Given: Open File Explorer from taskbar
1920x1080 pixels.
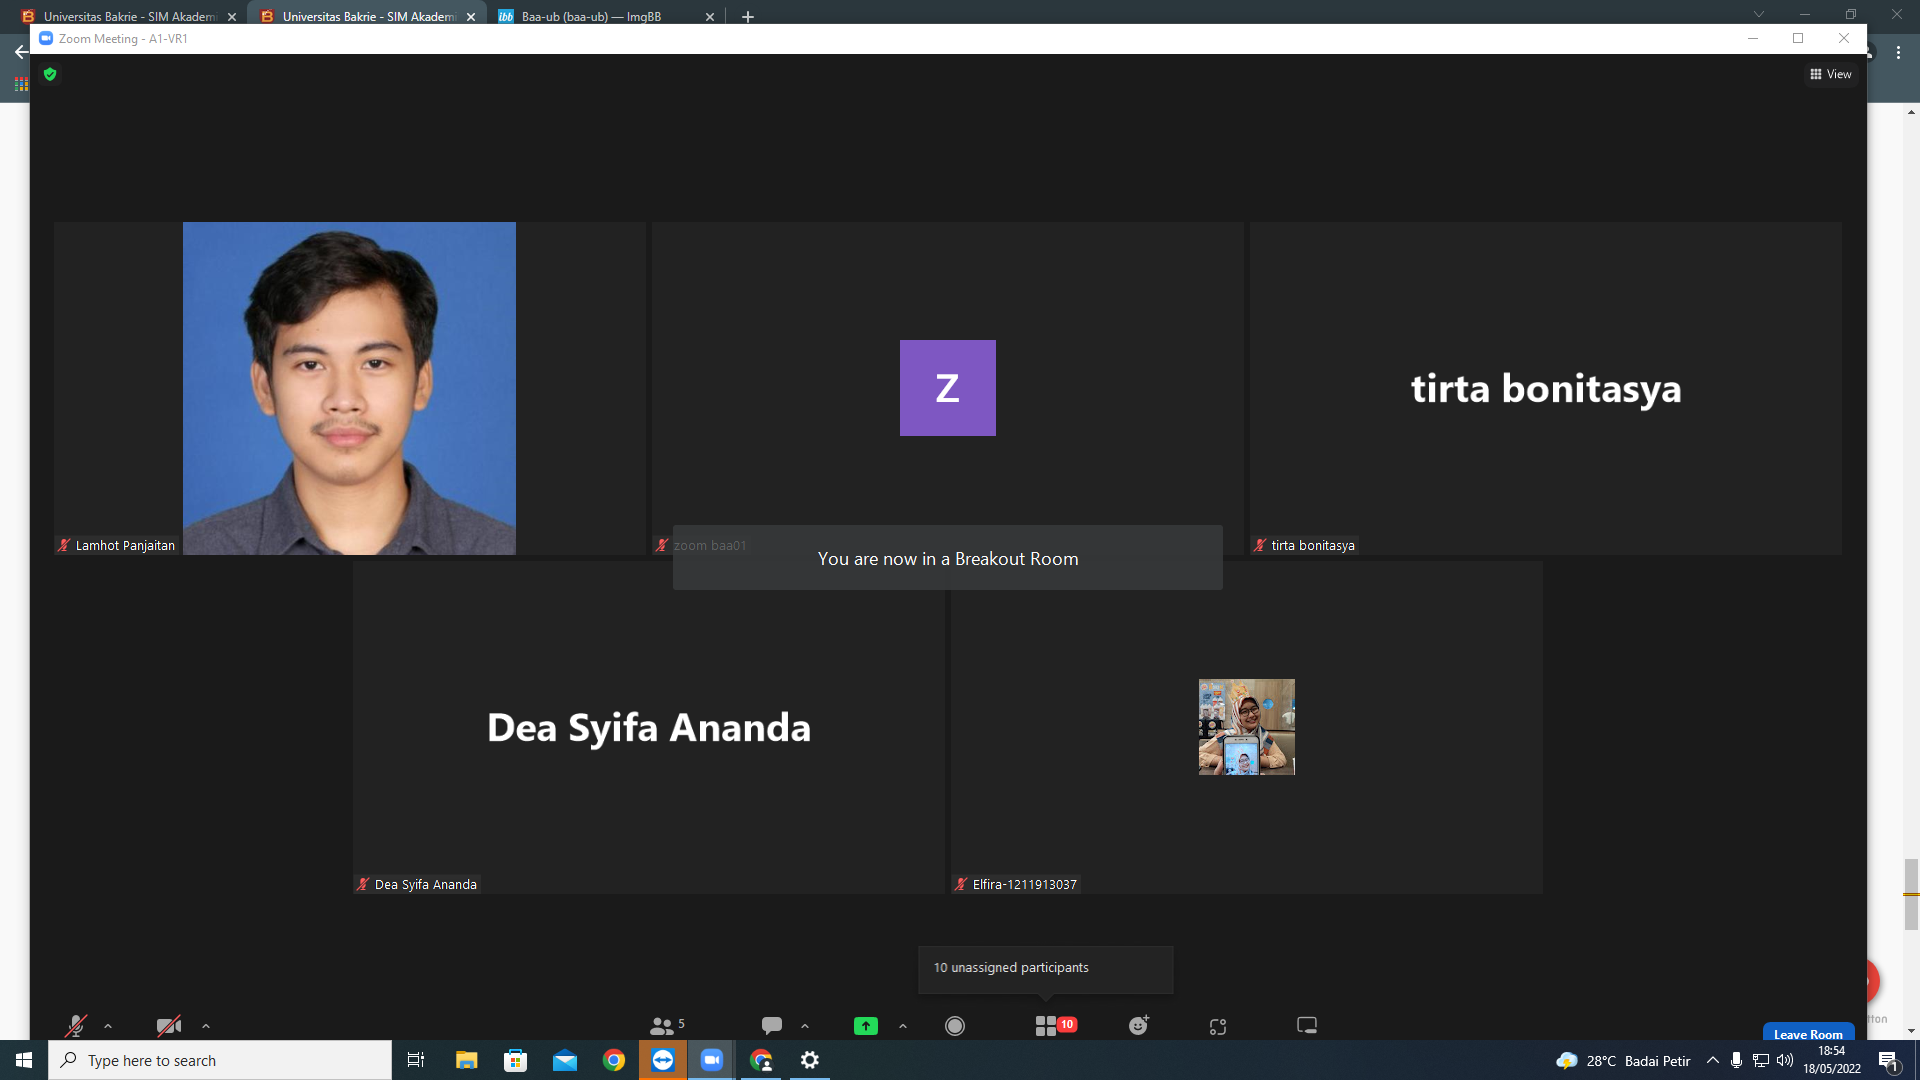Looking at the screenshot, I should (x=466, y=1060).
